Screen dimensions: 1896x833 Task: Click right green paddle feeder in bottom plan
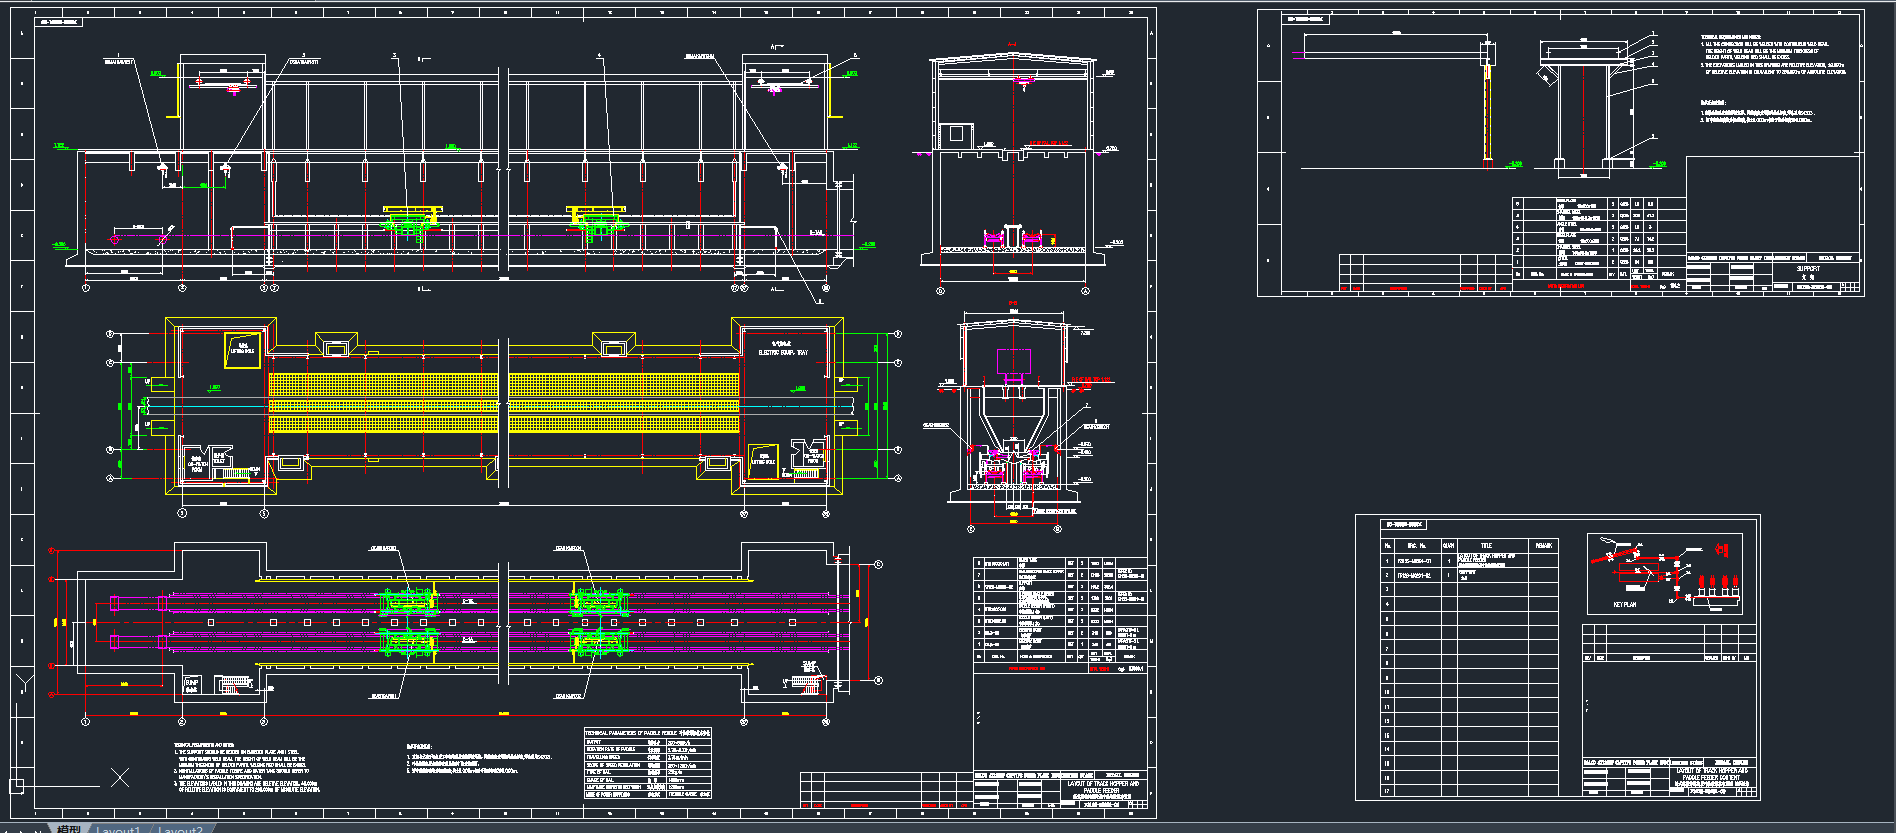(597, 622)
